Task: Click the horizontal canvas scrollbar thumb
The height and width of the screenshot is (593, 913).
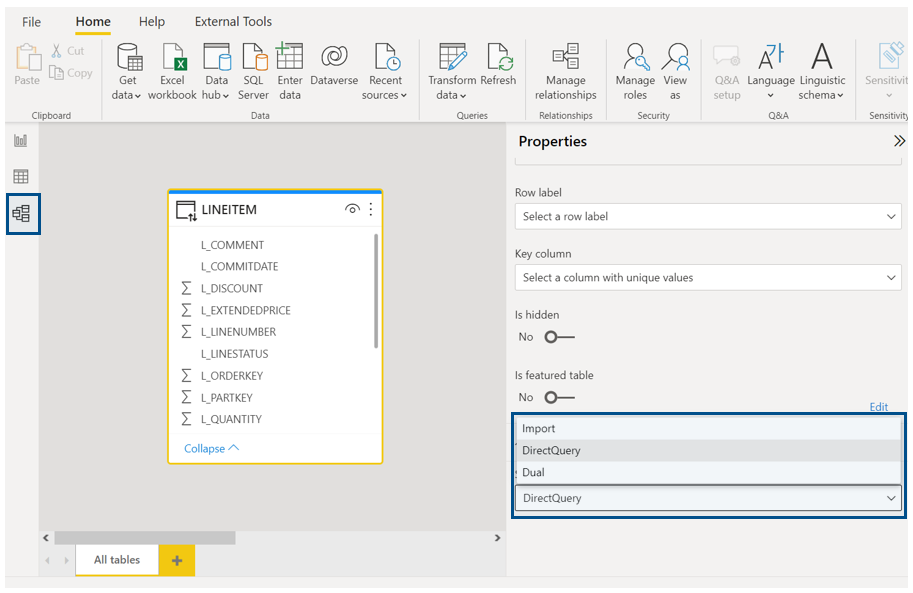Action: point(145,538)
